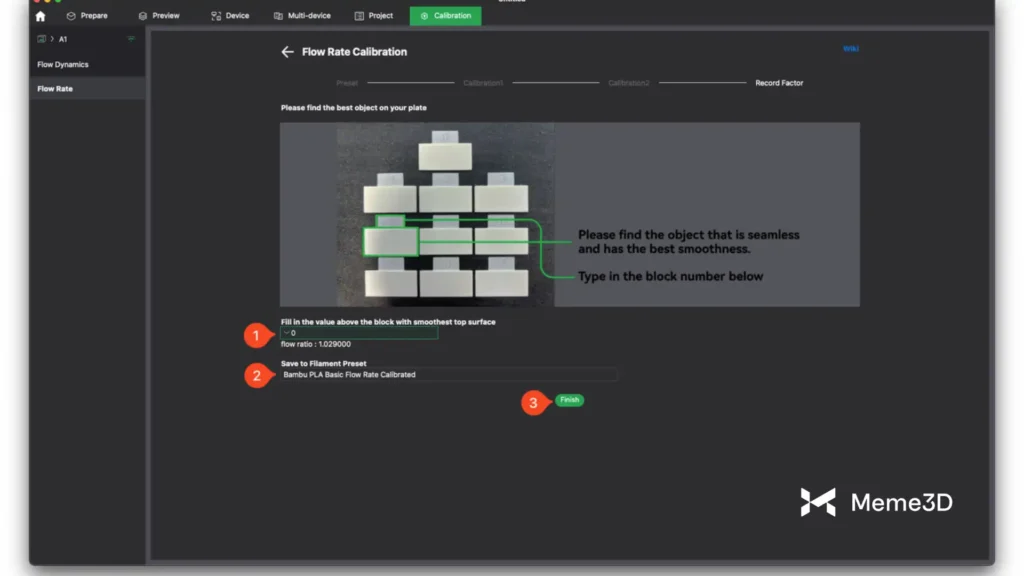Select the Calibration tab
1024x576 pixels.
tap(445, 16)
